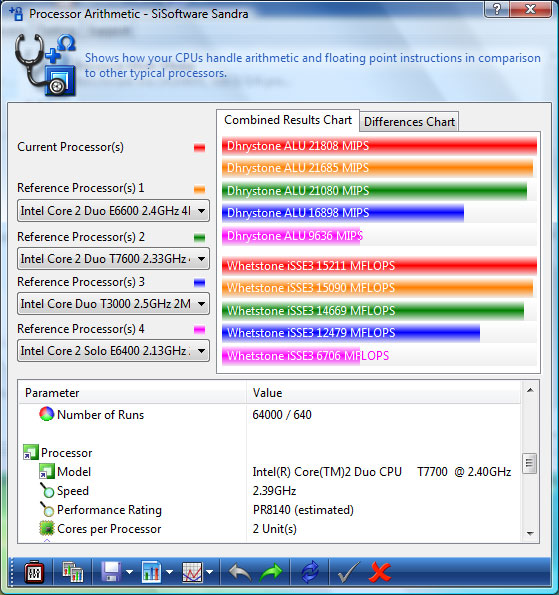Open Reference Processor 4 dropdown (Core 2 Solo E6400)
Image resolution: width=559 pixels, height=595 pixels.
[x=113, y=351]
